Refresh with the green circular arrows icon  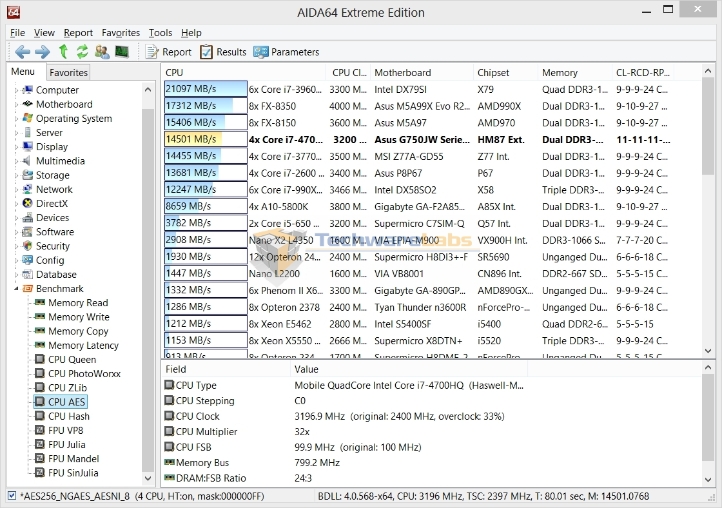[82, 52]
